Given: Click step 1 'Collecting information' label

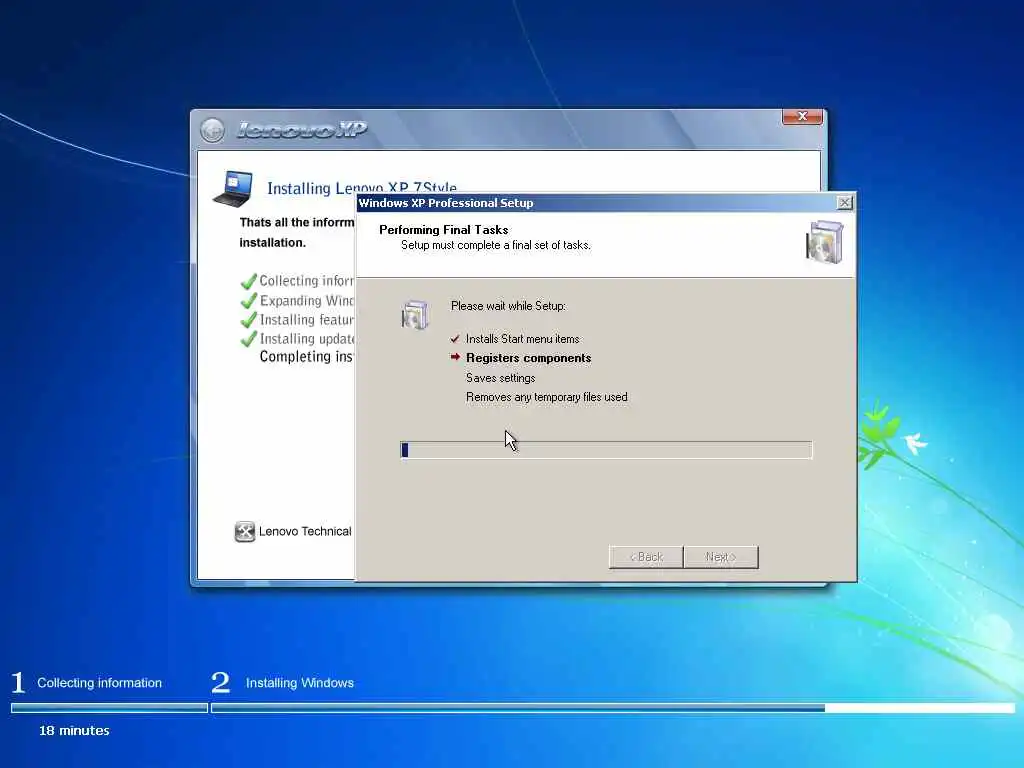Looking at the screenshot, I should coord(99,683).
